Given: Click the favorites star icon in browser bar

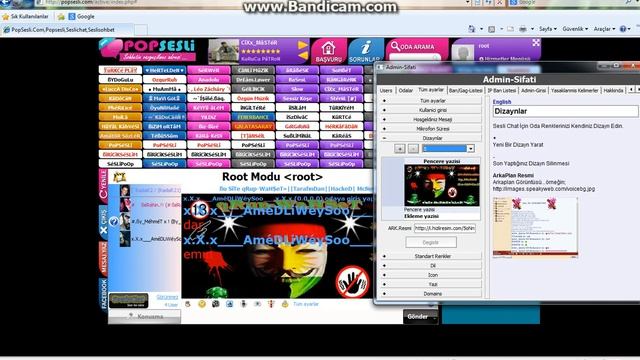Looking at the screenshot, I should pyautogui.click(x=6, y=17).
